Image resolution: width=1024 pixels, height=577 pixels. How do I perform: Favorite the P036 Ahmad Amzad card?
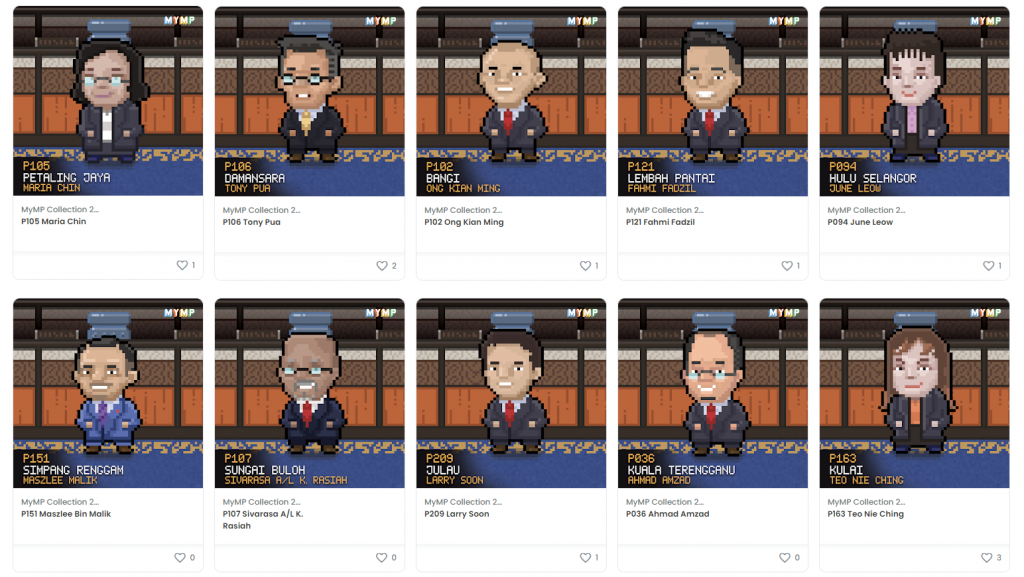[785, 557]
